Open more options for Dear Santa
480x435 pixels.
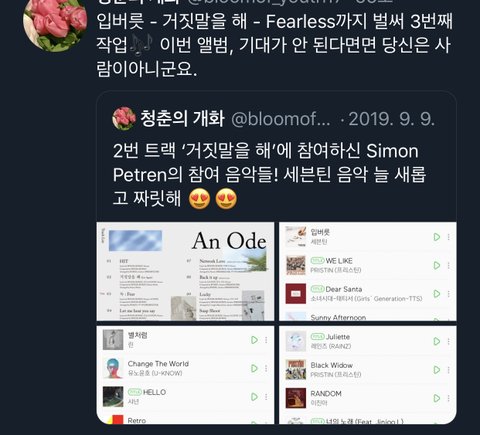click(x=449, y=294)
